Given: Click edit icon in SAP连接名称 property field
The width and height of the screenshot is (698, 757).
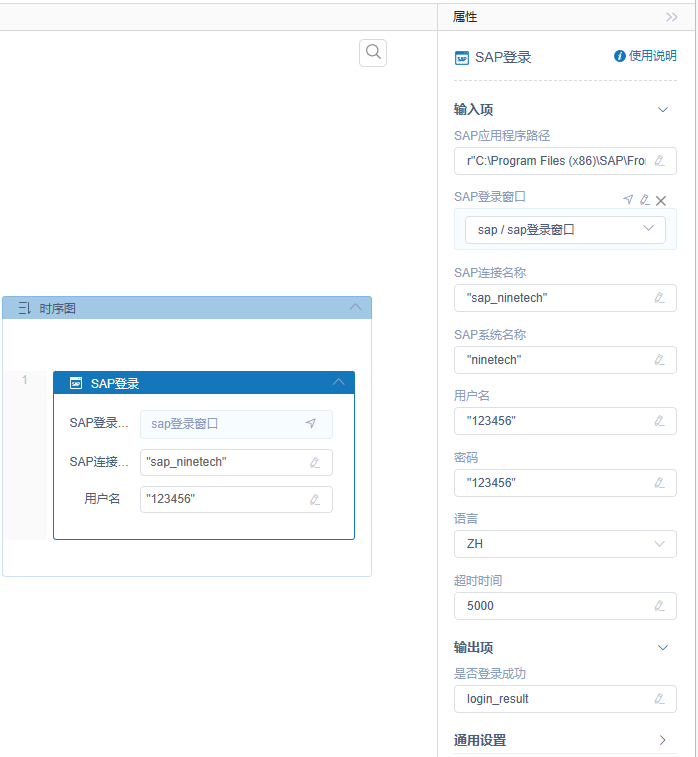Looking at the screenshot, I should [x=659, y=298].
